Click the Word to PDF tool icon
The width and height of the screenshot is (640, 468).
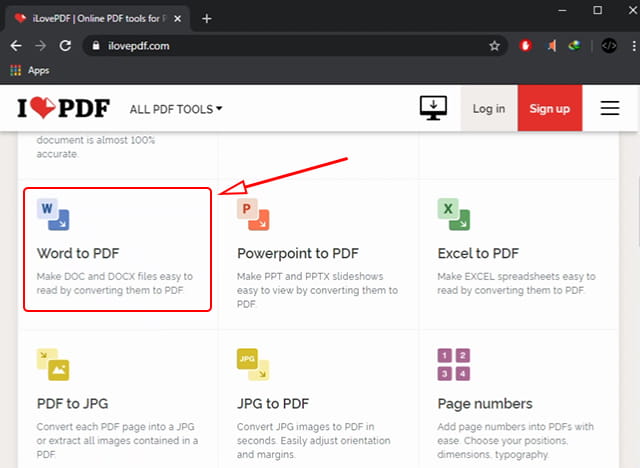[53, 215]
